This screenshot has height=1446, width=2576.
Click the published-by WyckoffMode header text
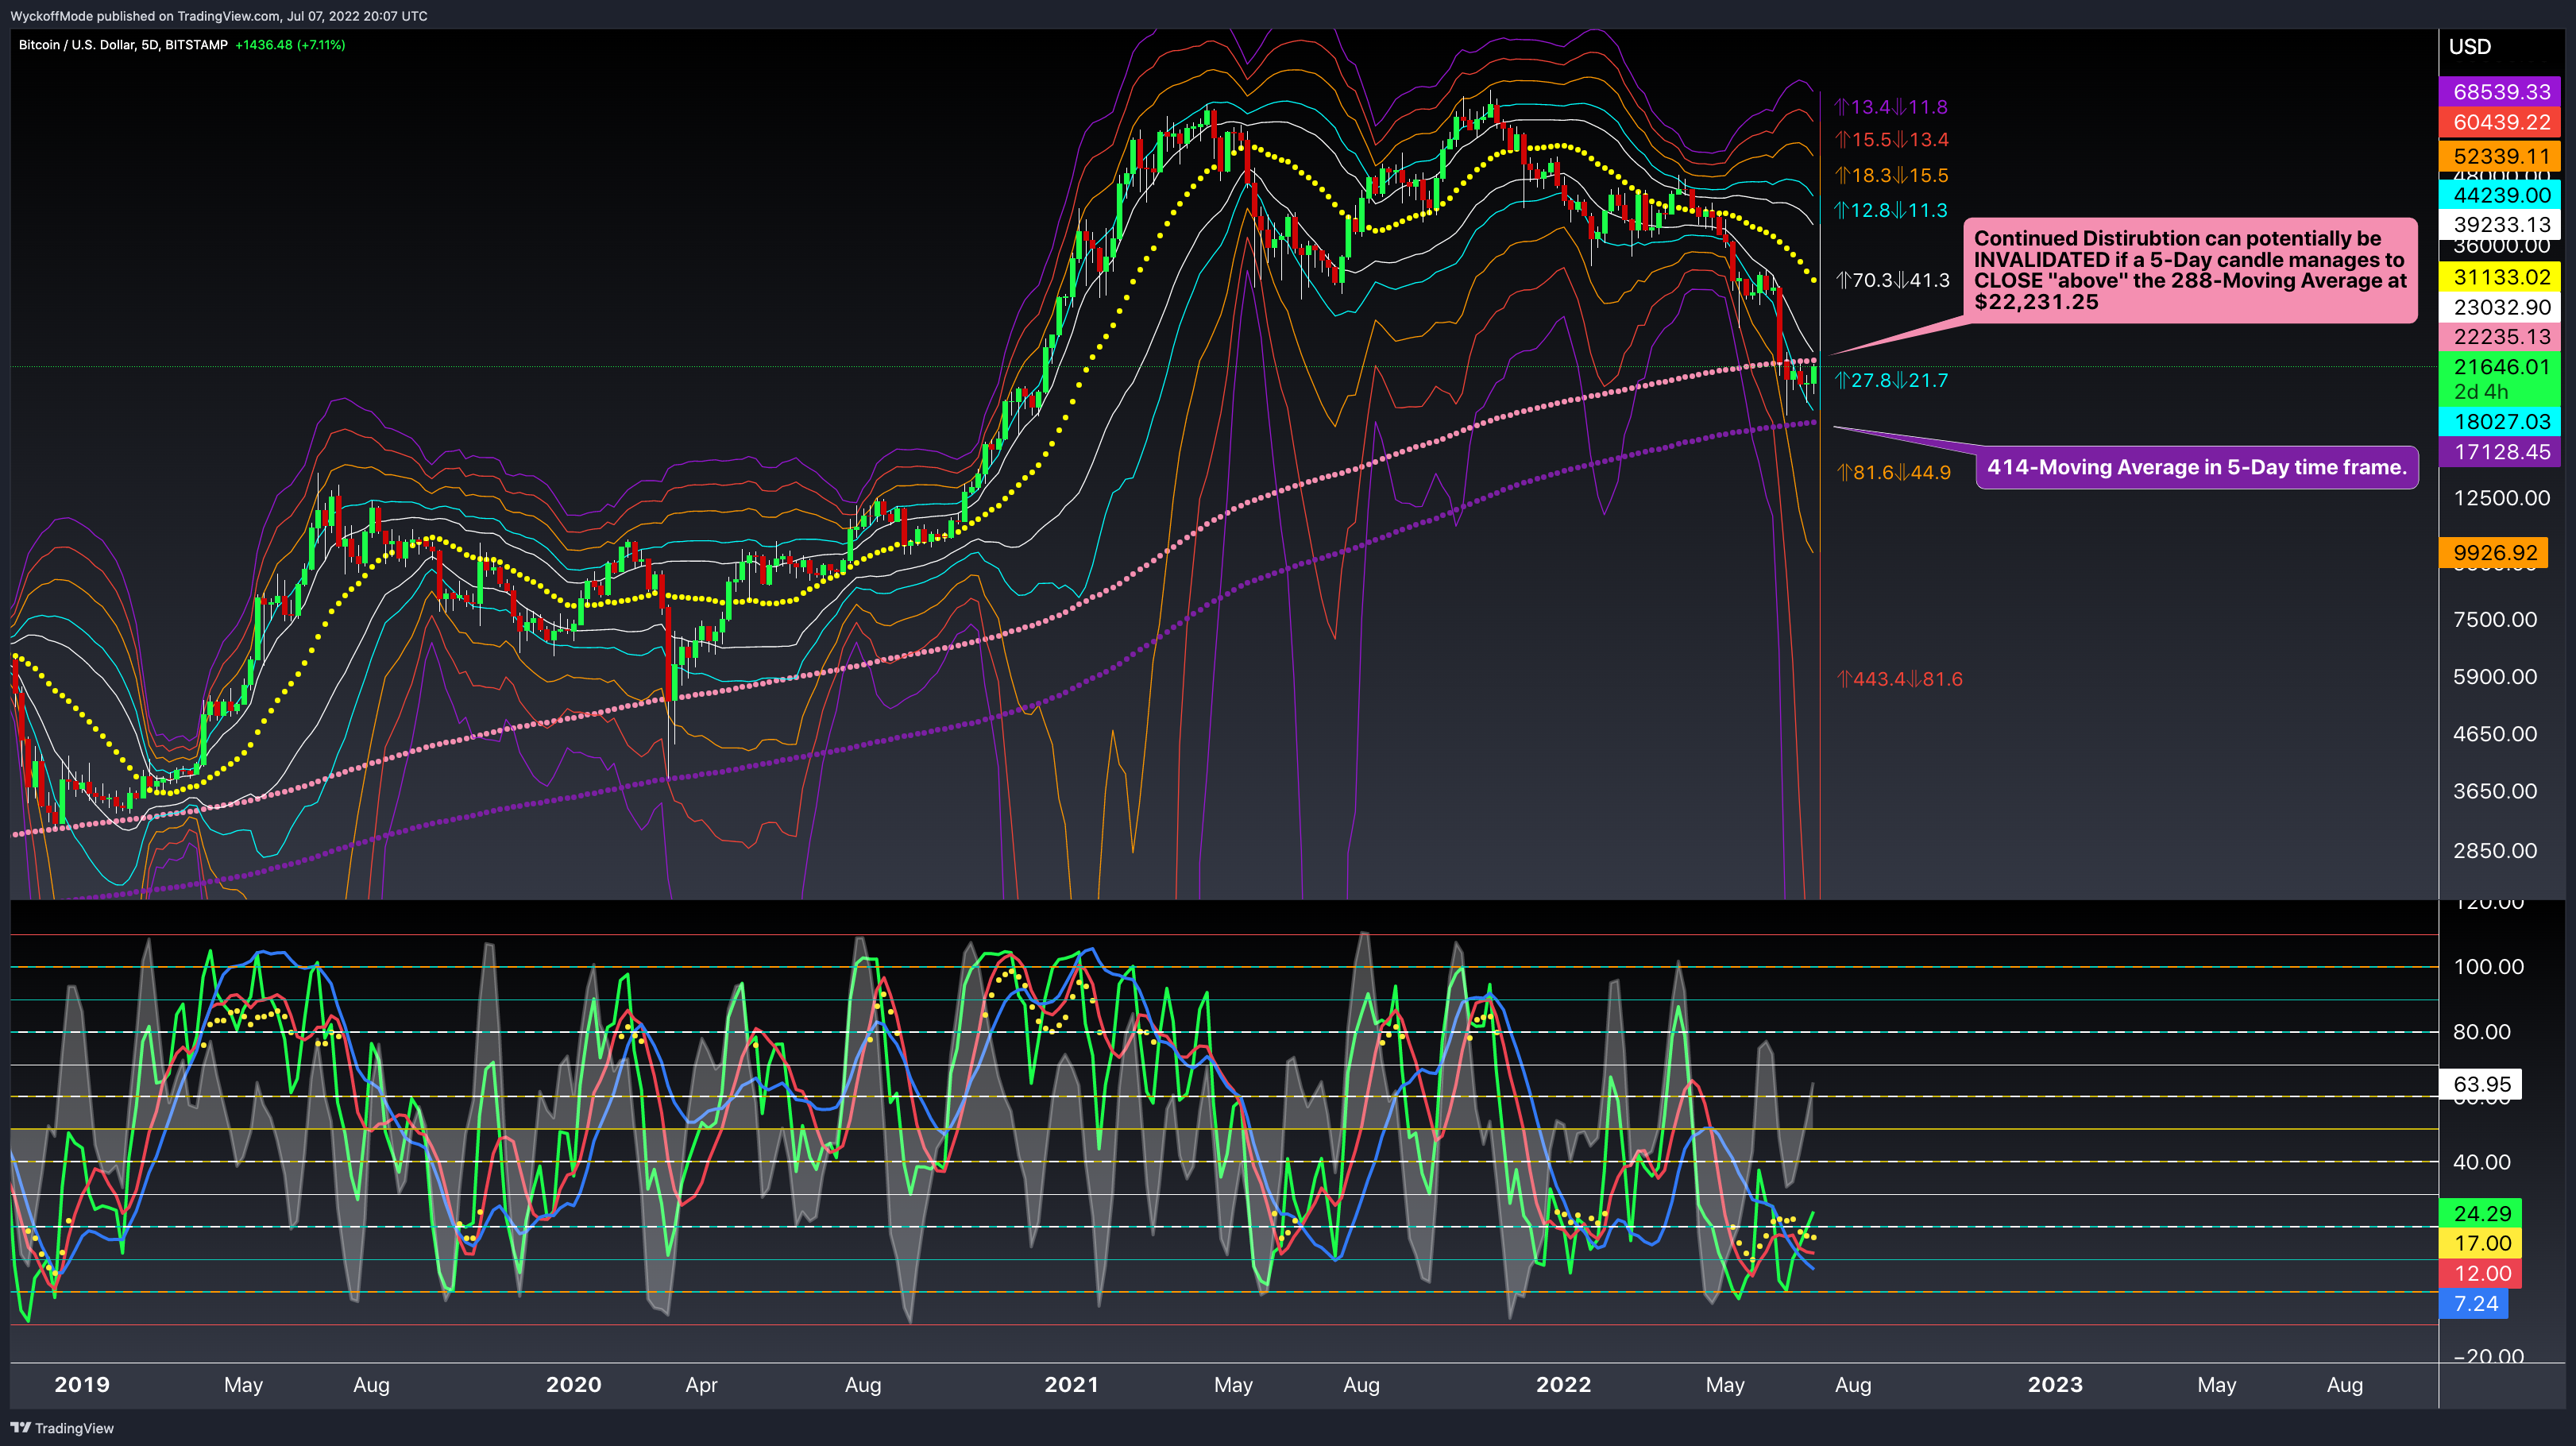(219, 16)
